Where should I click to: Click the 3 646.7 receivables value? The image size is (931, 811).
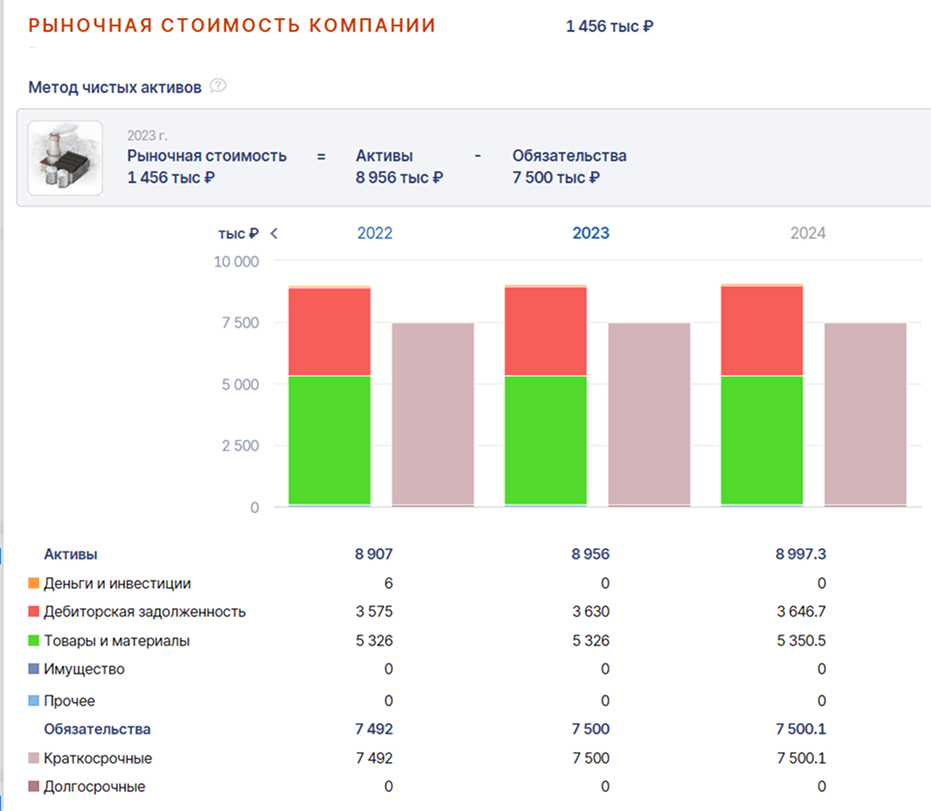801,612
